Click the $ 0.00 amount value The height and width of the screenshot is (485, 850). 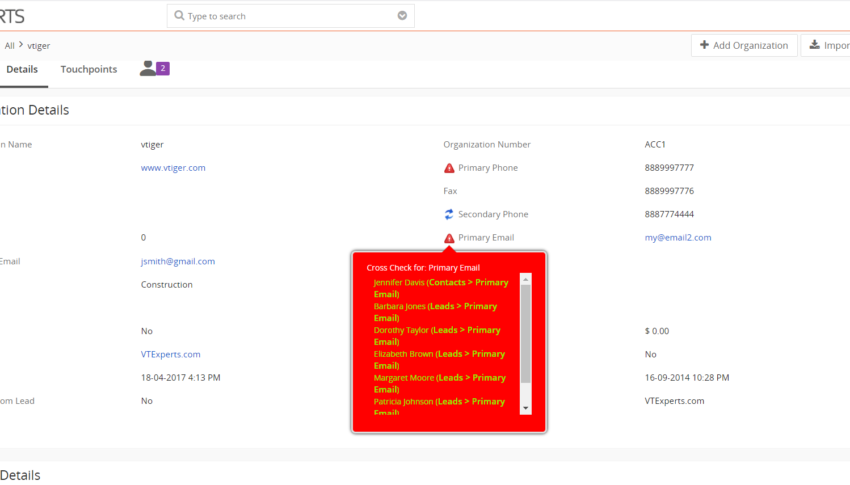point(656,331)
